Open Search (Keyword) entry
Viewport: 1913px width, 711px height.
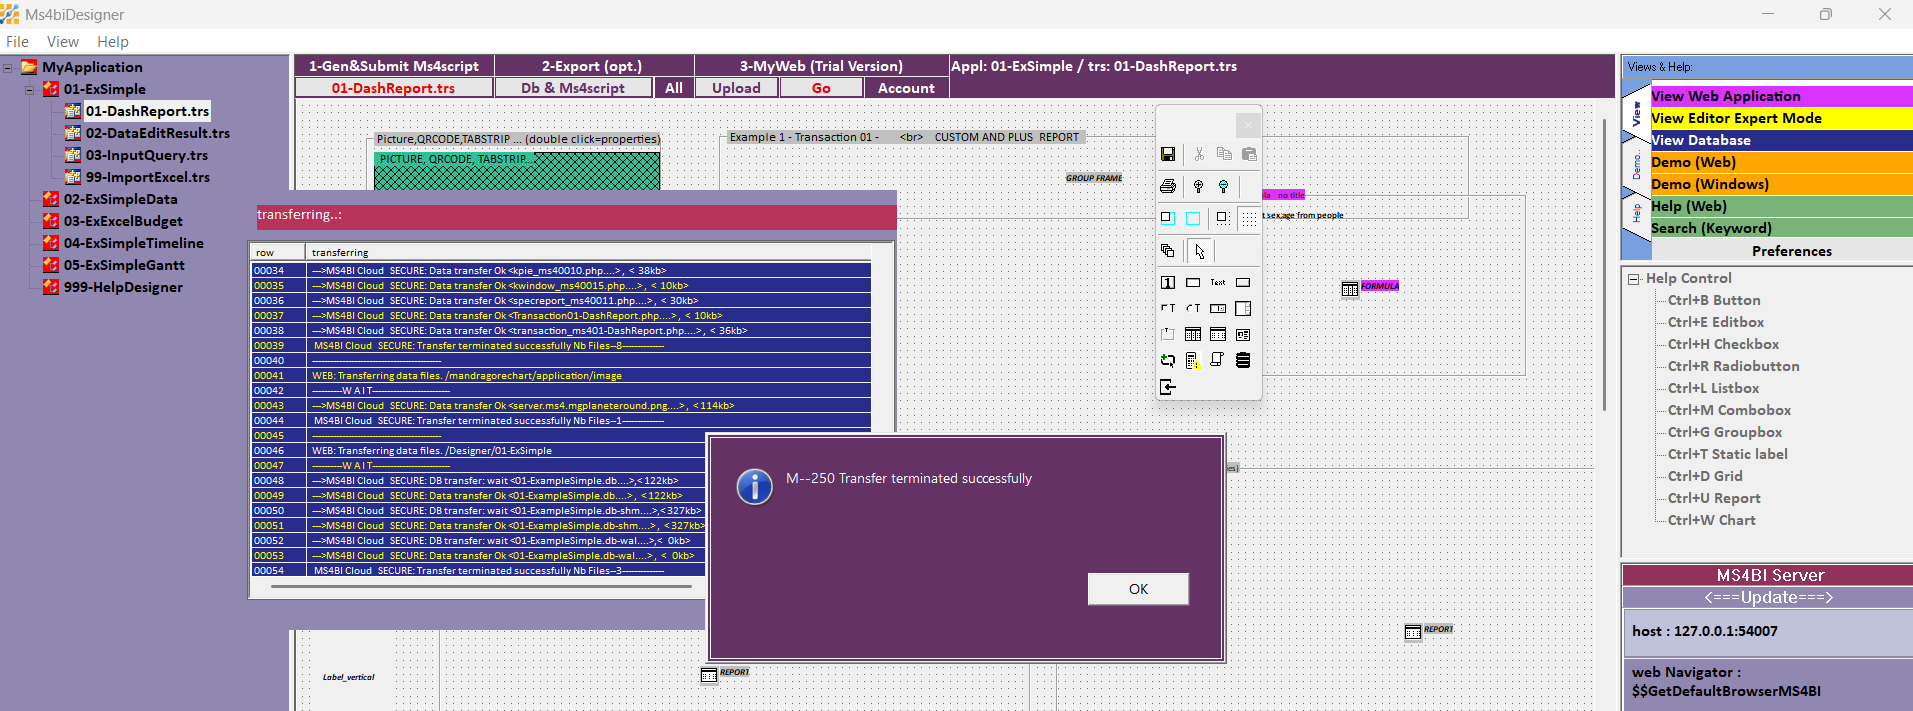pos(1780,228)
